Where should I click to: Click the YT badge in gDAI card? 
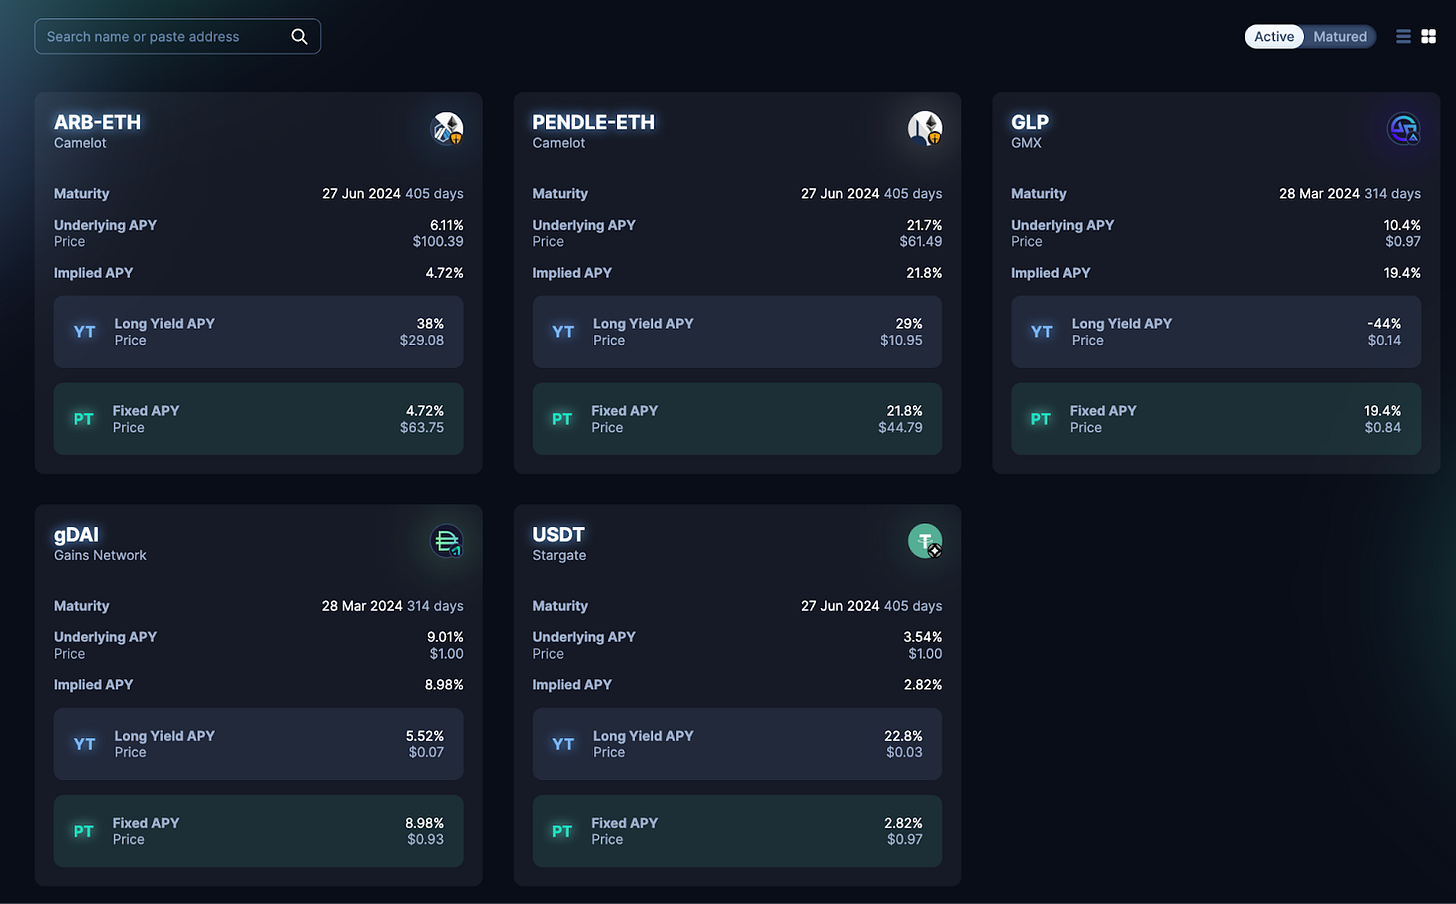click(x=85, y=744)
